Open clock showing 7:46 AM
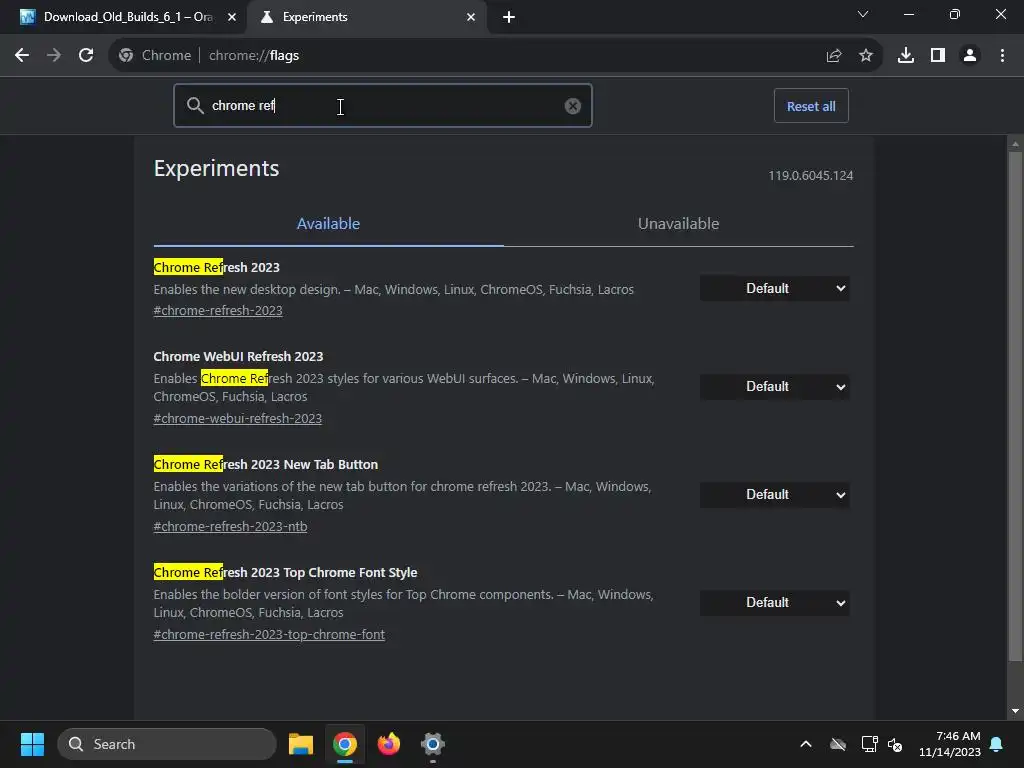1024x768 pixels. (950, 744)
